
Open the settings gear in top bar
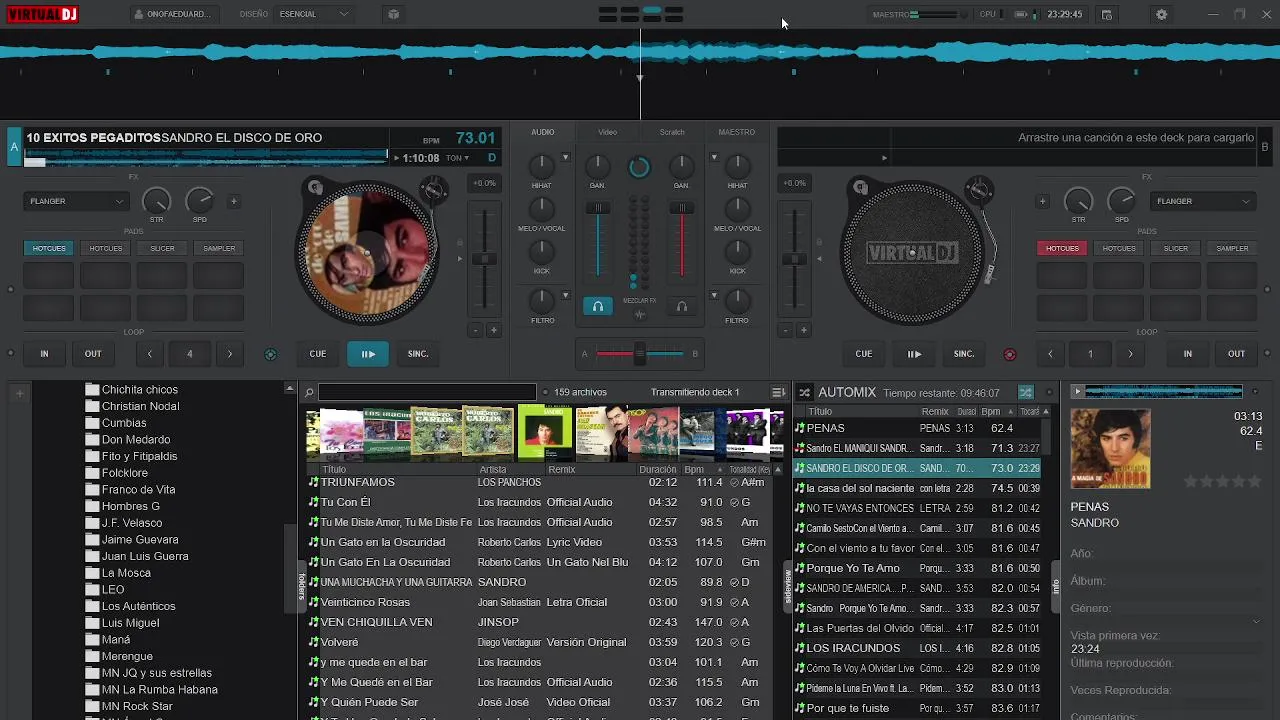click(1161, 14)
